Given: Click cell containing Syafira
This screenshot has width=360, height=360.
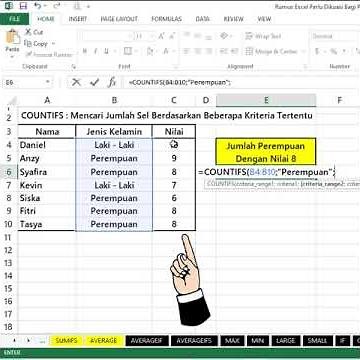Looking at the screenshot, I should [x=46, y=172].
